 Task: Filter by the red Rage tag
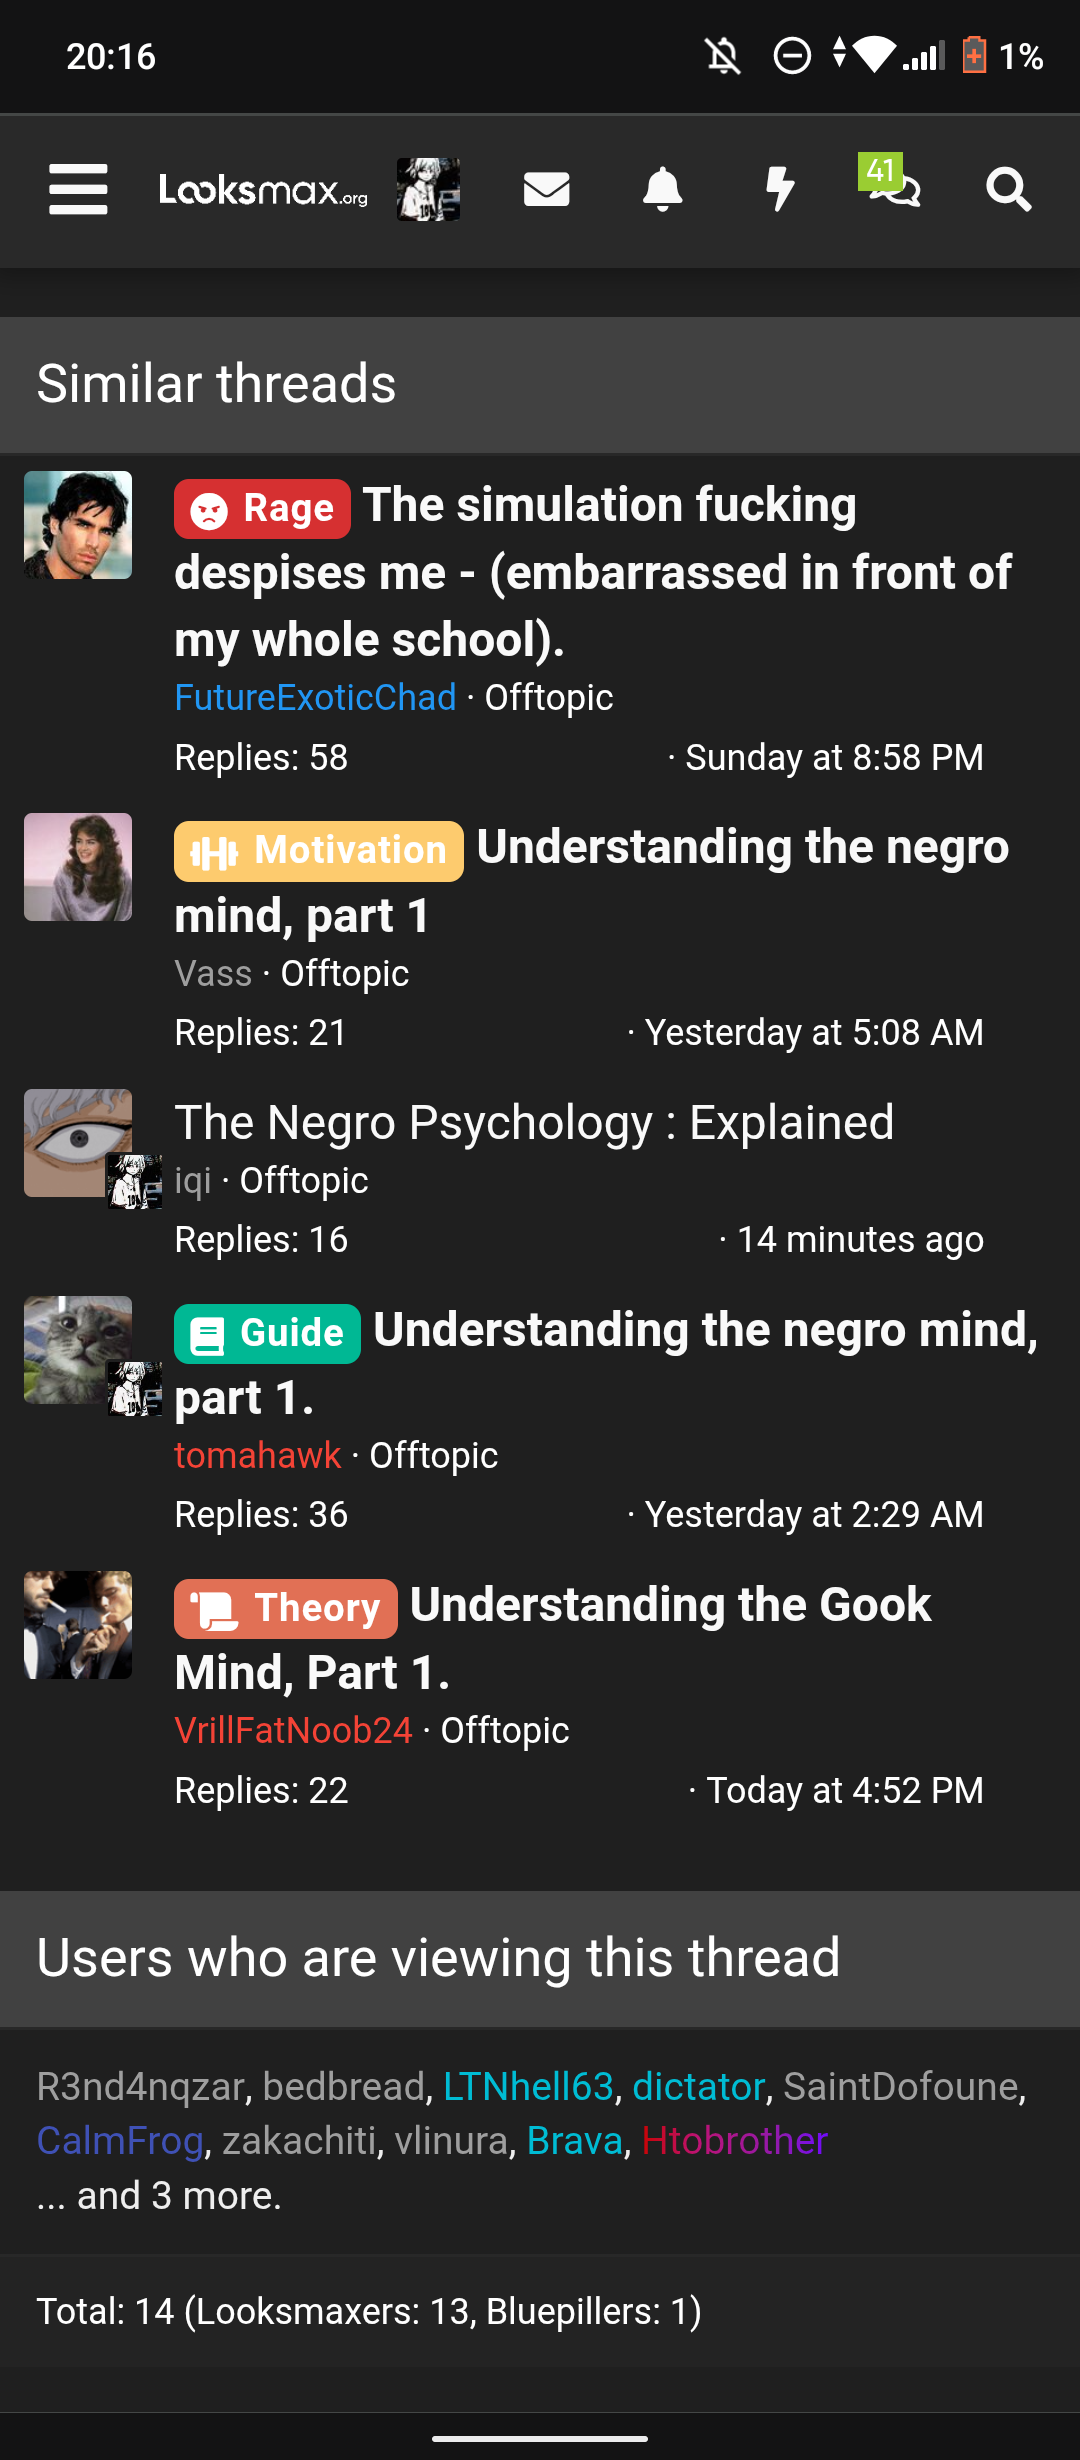point(262,509)
